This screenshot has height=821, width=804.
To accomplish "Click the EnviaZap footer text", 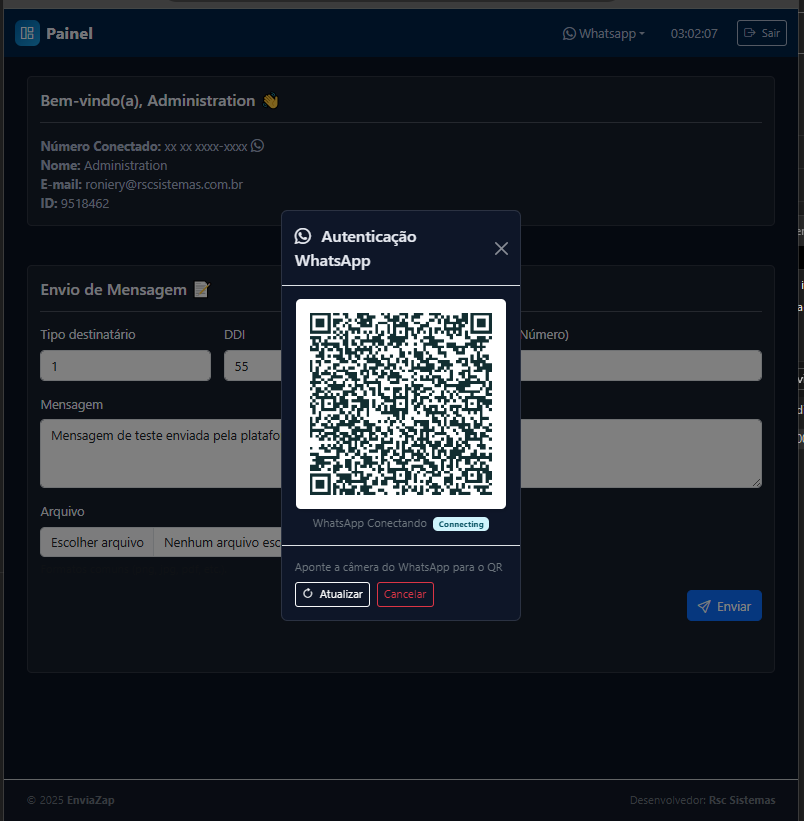I will point(90,800).
